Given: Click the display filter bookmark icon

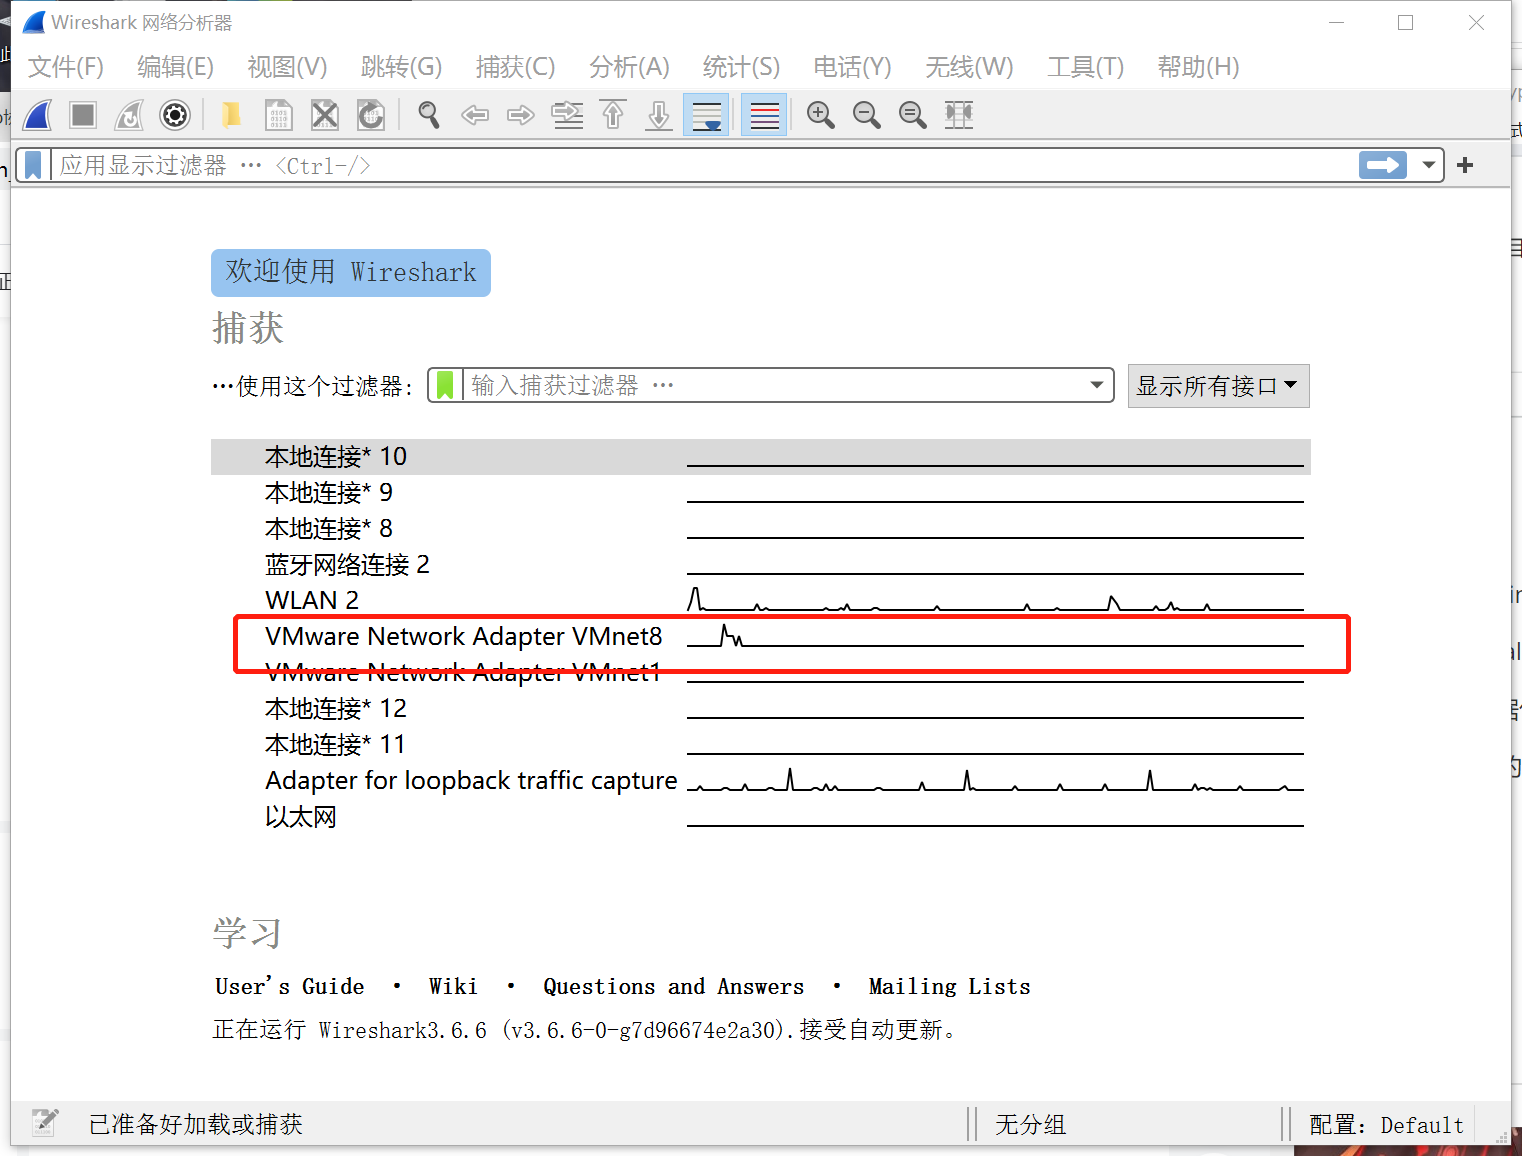Looking at the screenshot, I should point(33,165).
